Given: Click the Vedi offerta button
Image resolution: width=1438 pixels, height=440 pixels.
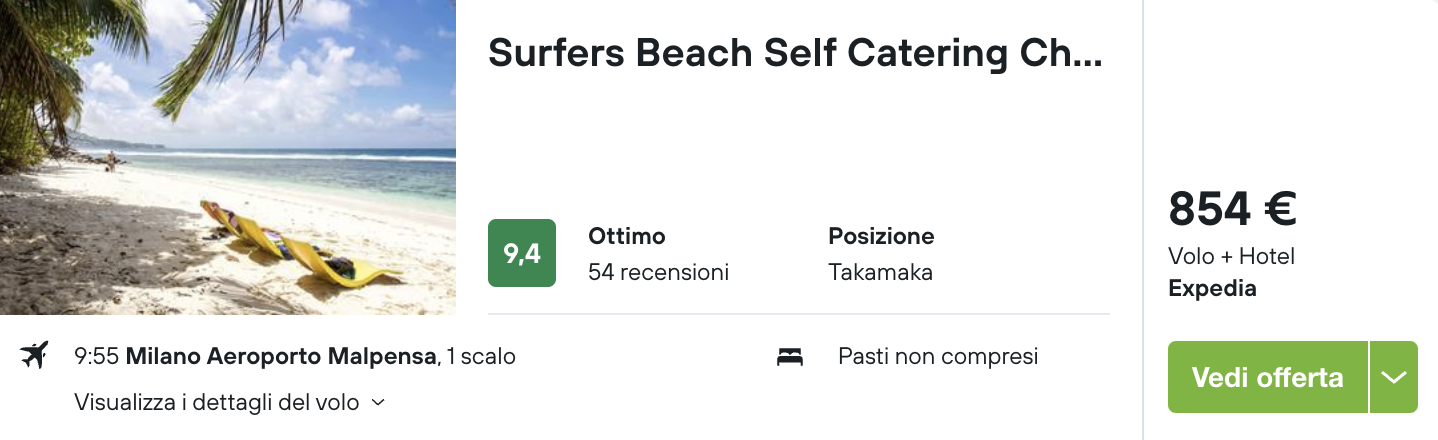Looking at the screenshot, I should click(x=1267, y=377).
